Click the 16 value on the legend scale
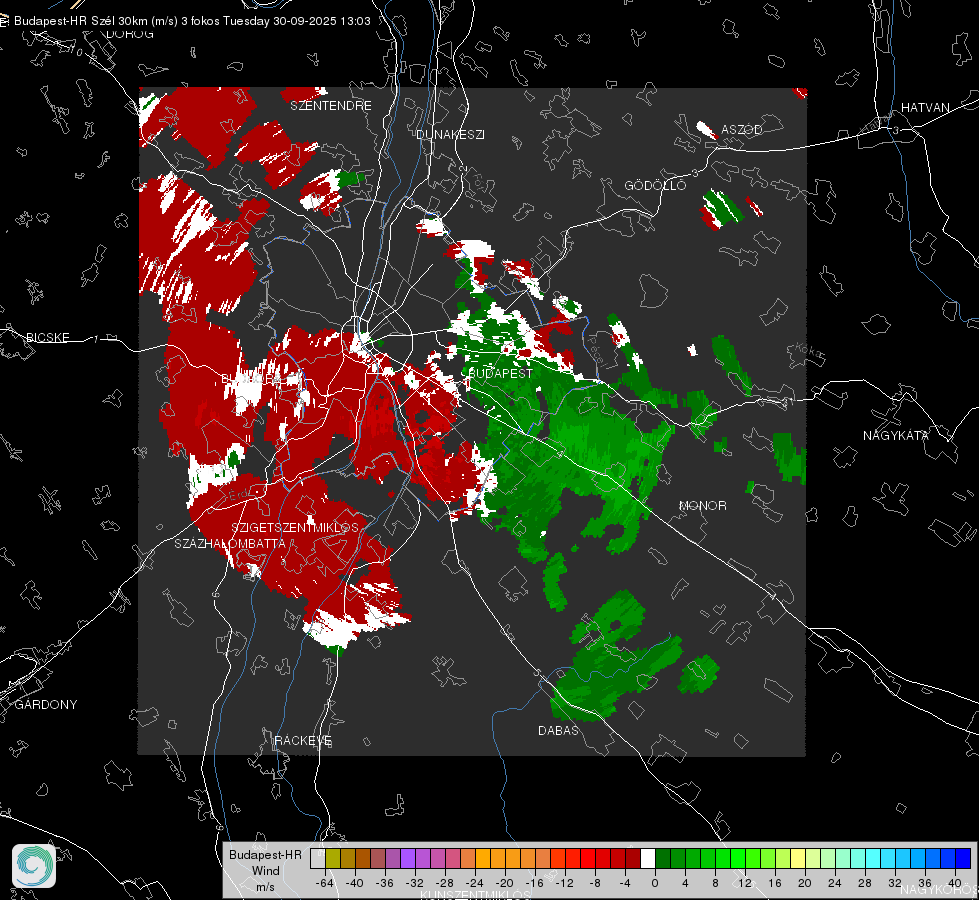Image resolution: width=979 pixels, height=900 pixels. [775, 883]
